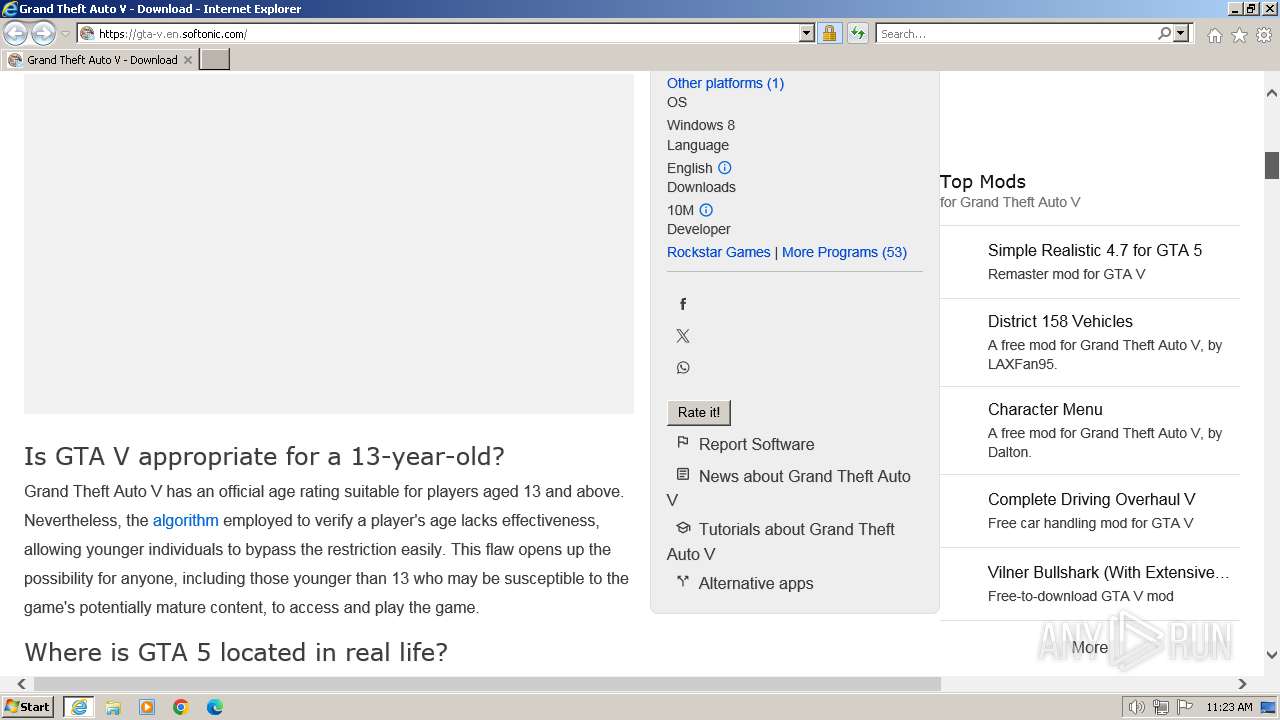Viewport: 1280px width, 720px height.
Task: Show info icon next to 10M downloads
Action: 706,210
